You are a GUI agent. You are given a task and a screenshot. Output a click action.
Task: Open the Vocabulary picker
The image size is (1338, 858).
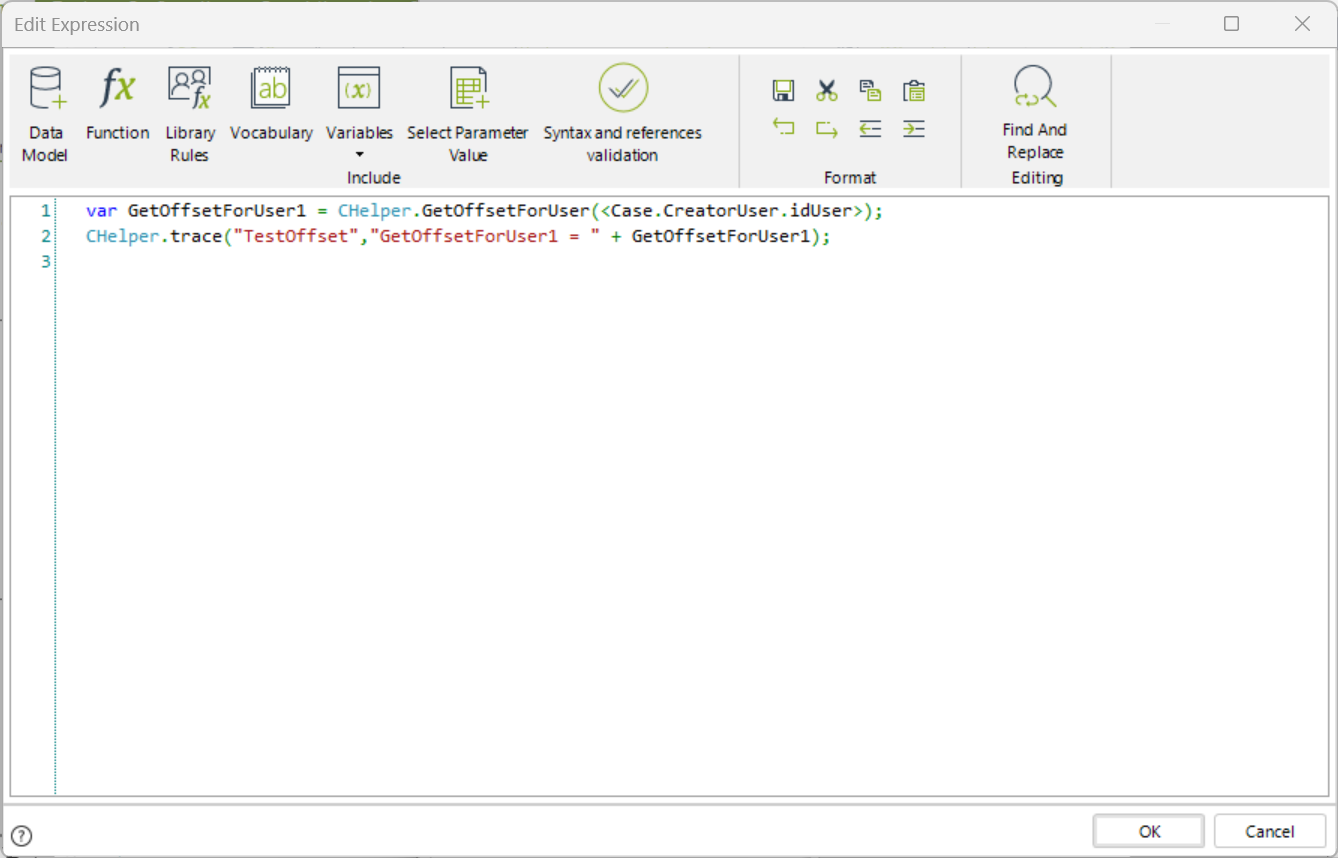[271, 104]
